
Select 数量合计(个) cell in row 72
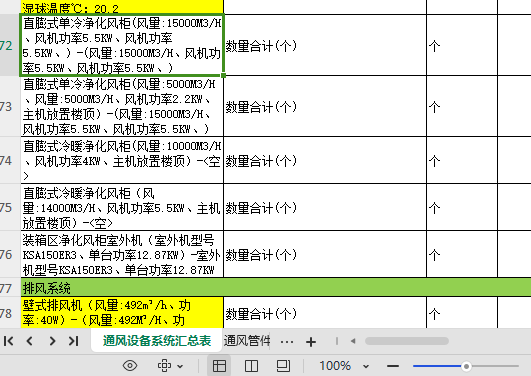[x=325, y=45]
